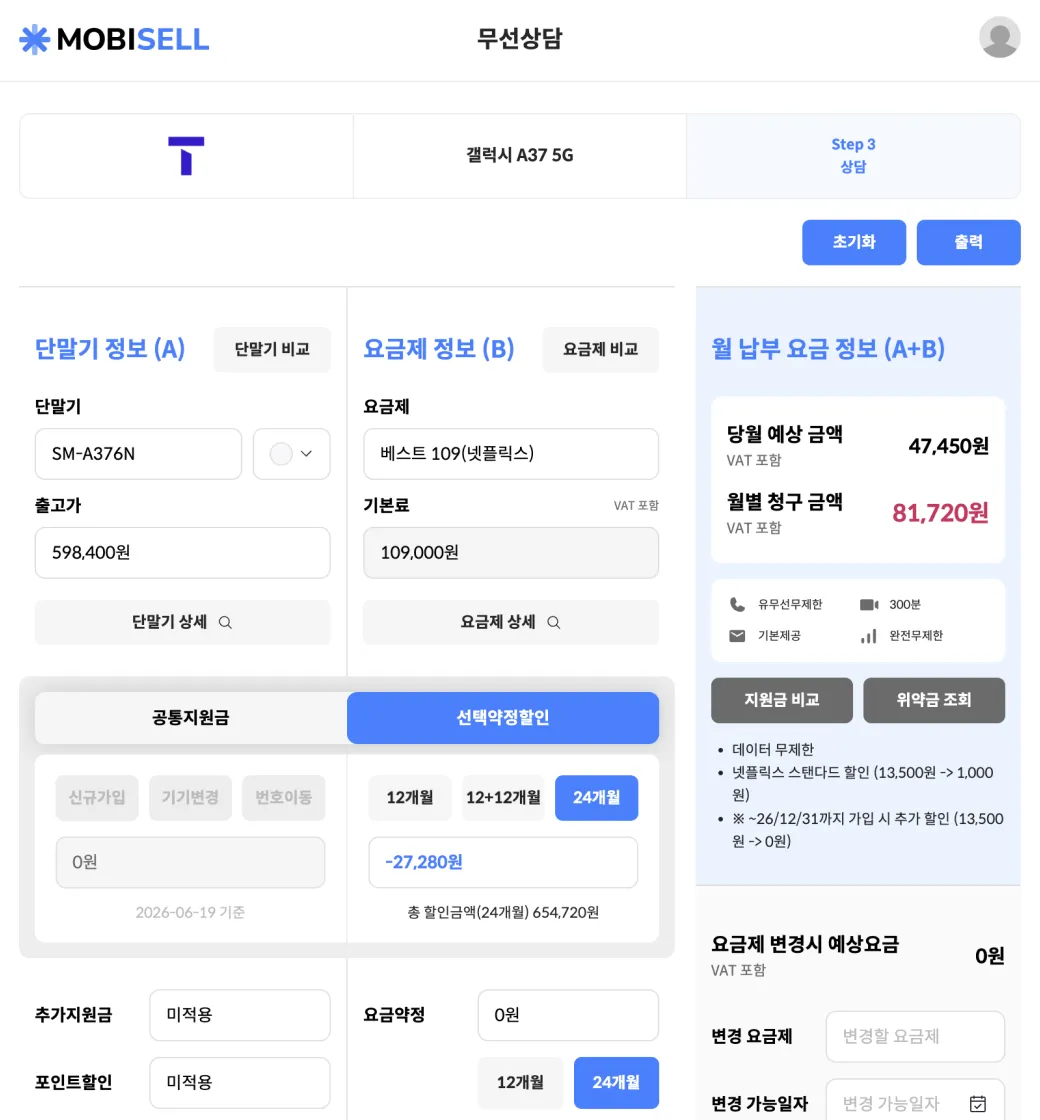Open the user profile avatar
The image size is (1040, 1120).
point(999,37)
